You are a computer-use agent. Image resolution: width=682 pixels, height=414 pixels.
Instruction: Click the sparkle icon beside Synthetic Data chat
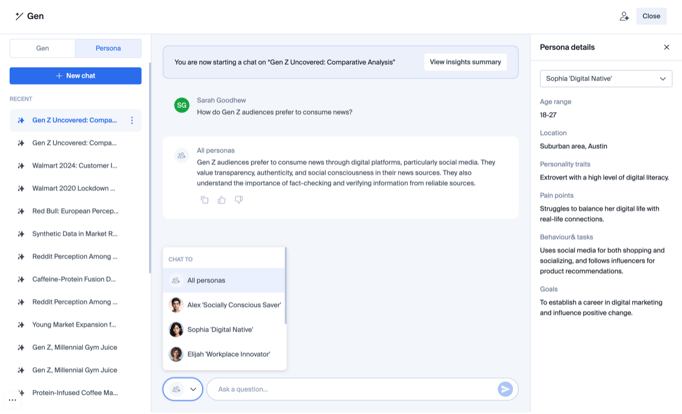coord(20,234)
